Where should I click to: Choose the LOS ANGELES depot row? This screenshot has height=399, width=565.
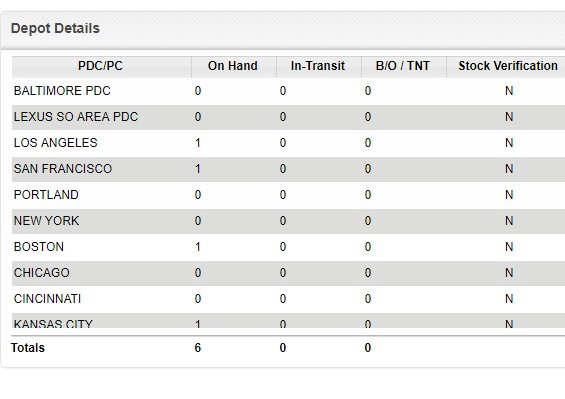click(288, 143)
